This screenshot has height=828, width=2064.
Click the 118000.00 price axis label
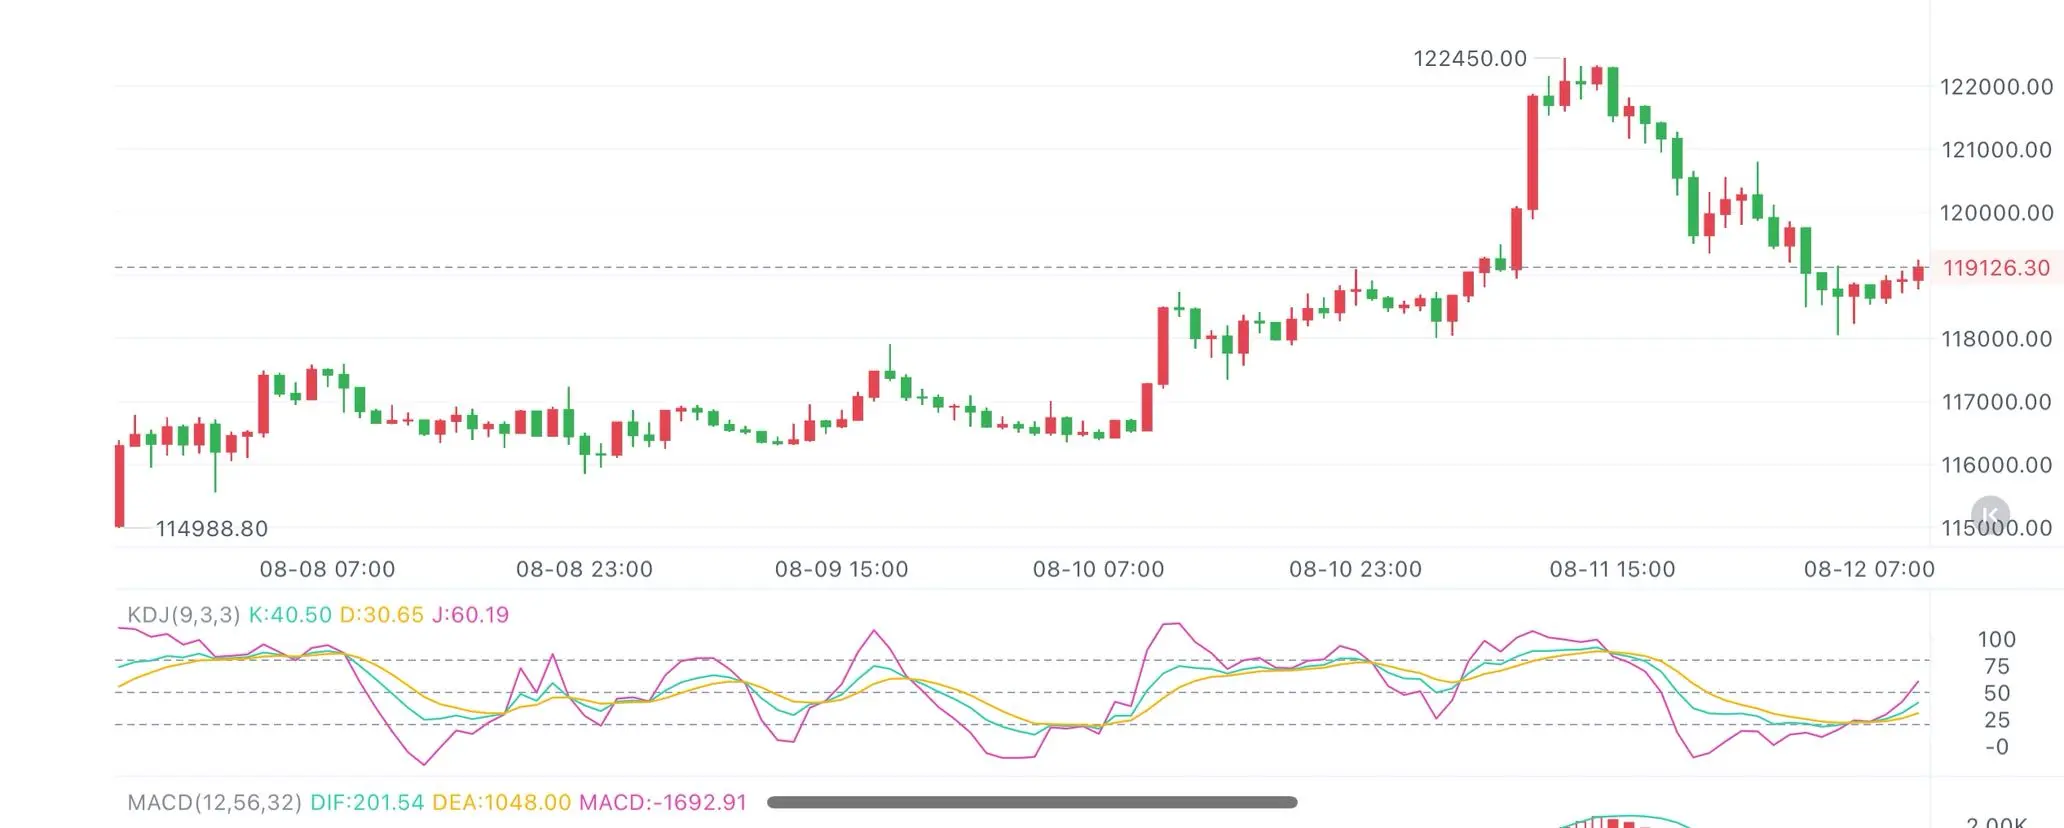[x=1997, y=339]
